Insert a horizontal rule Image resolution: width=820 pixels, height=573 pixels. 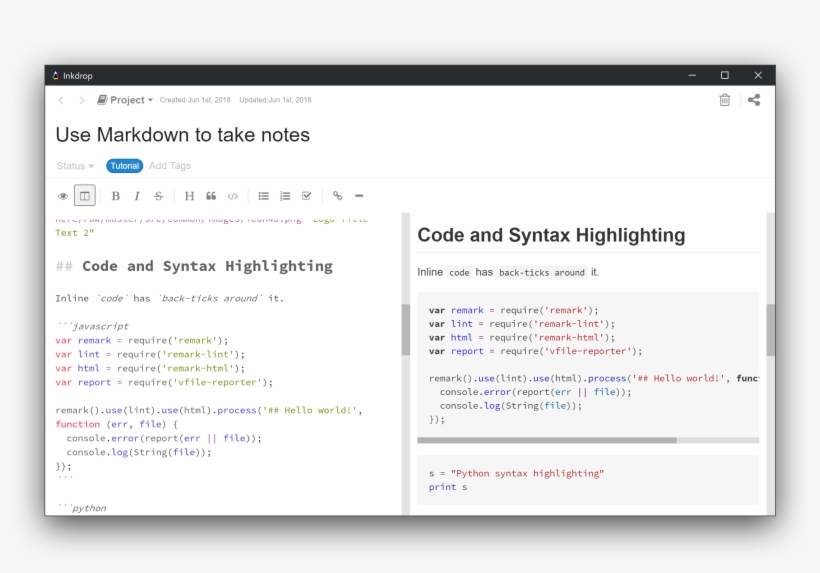(x=359, y=196)
